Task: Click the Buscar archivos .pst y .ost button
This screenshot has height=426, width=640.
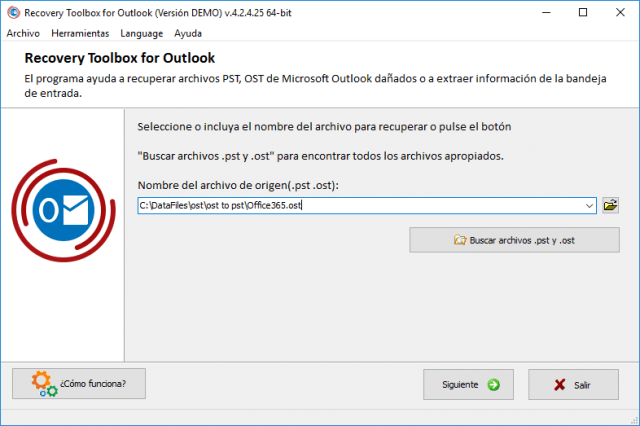Action: click(514, 240)
